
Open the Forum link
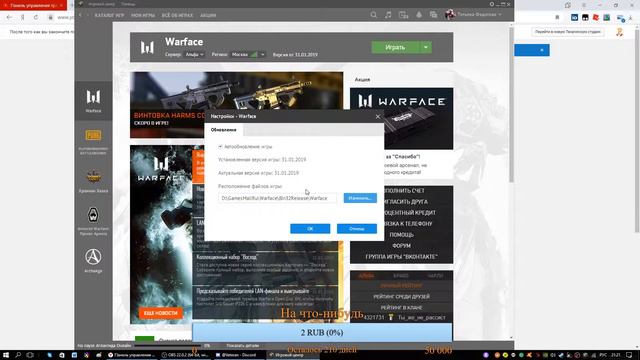click(x=401, y=246)
